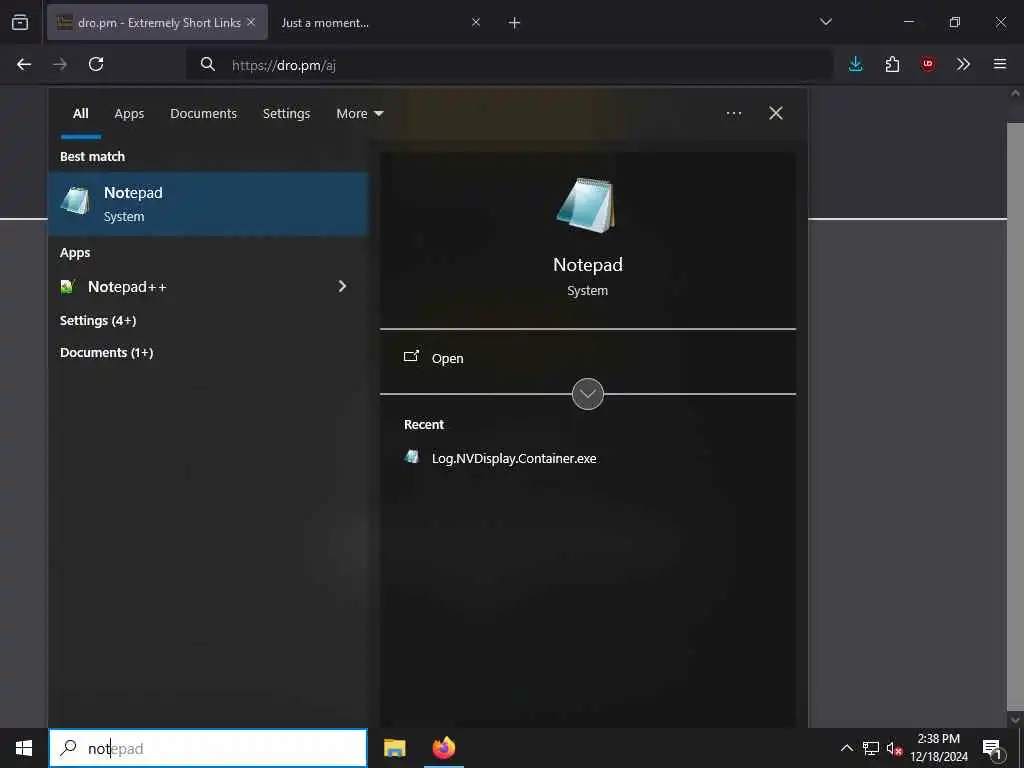This screenshot has height=768, width=1024.
Task: Expand more actions with the round chevron button
Action: (588, 394)
